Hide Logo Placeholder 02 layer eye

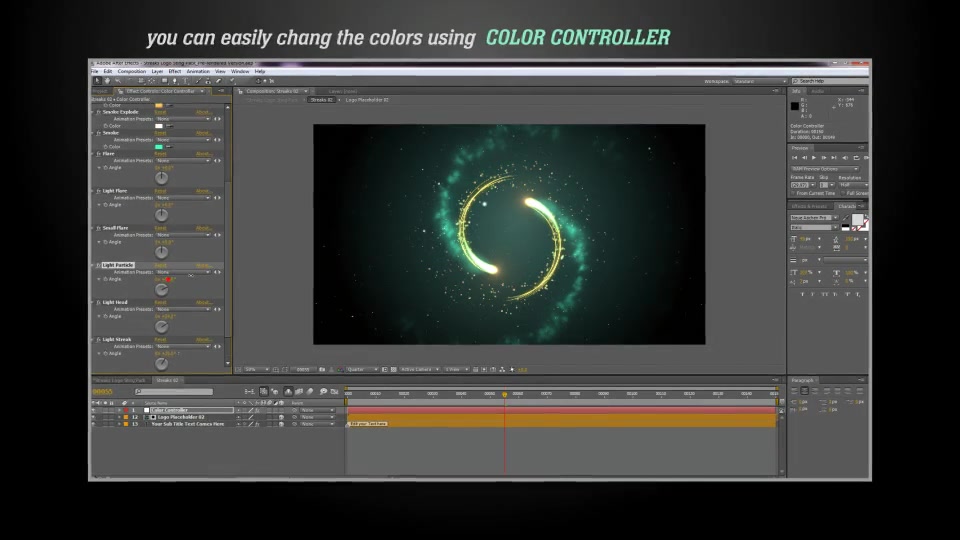94,417
